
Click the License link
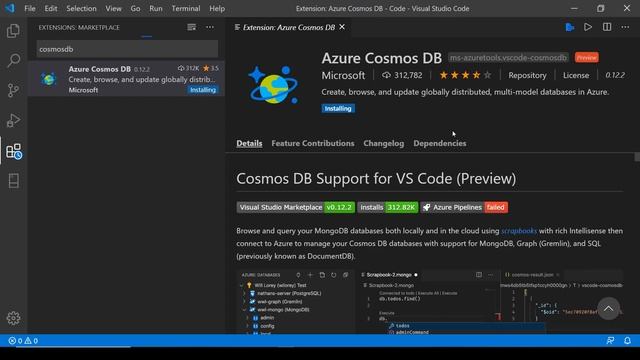pos(576,76)
